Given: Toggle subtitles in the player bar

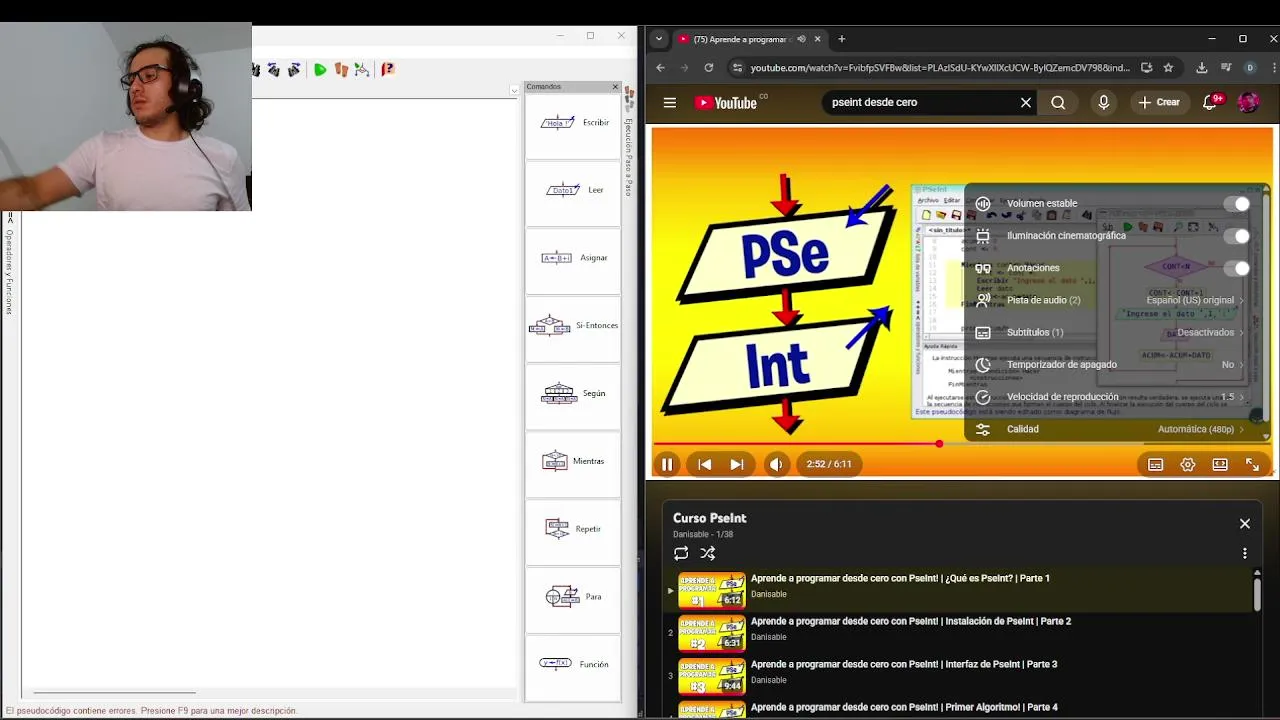Looking at the screenshot, I should coord(1155,464).
